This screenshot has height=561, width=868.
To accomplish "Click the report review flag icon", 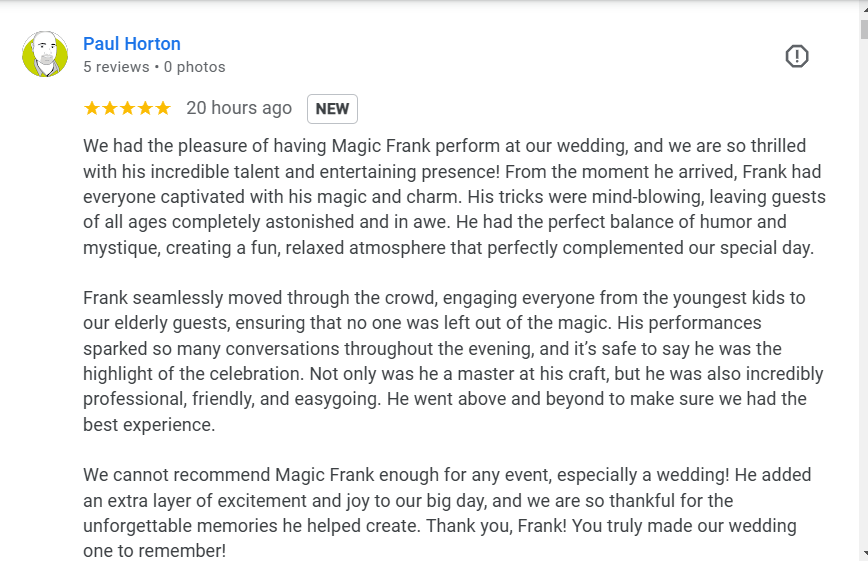I will coord(796,56).
